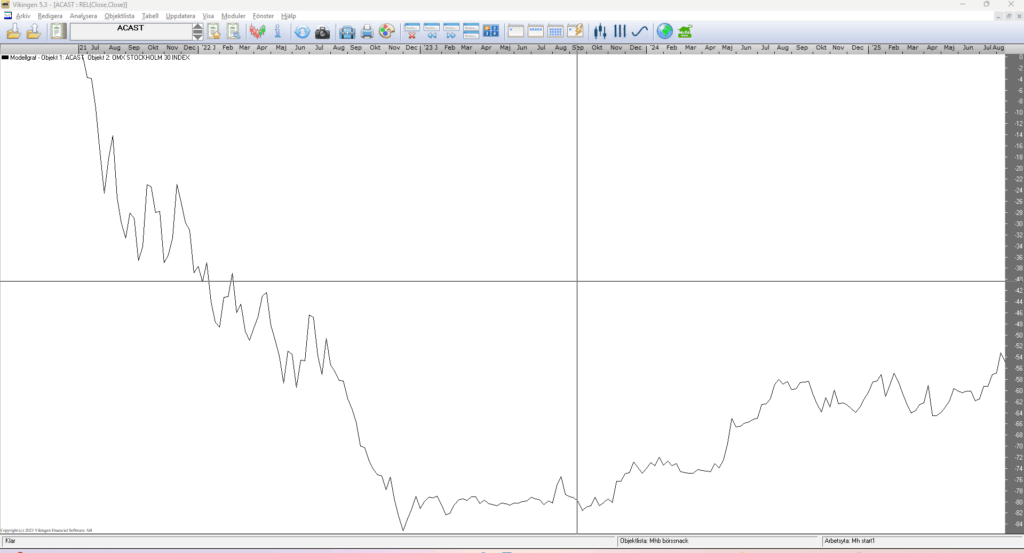Open the color palette icon

(x=387, y=31)
